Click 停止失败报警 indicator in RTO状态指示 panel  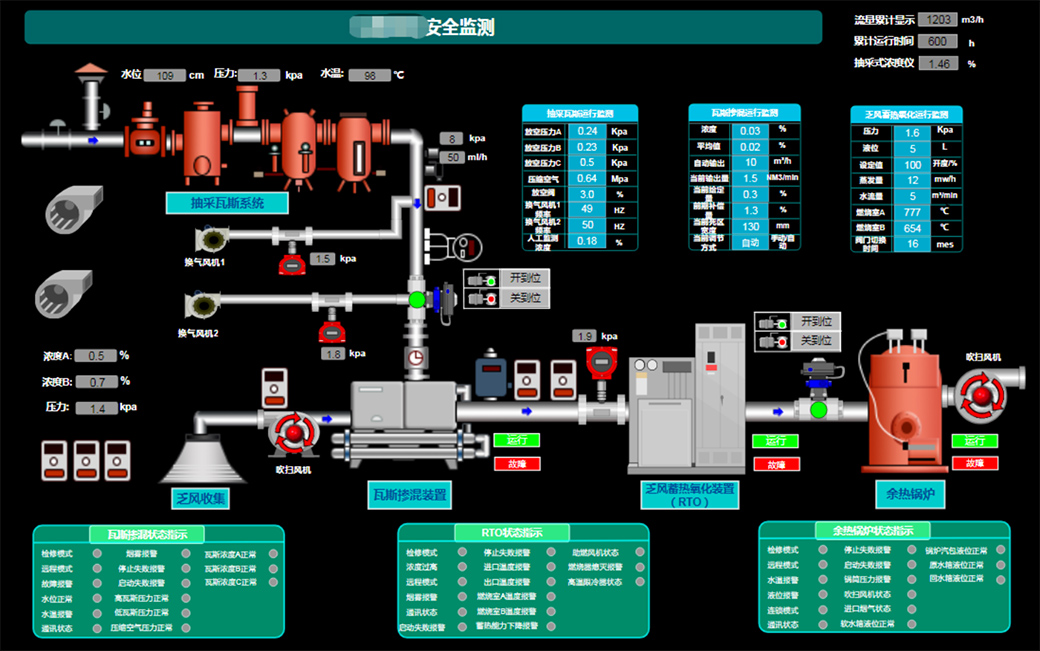(x=550, y=552)
